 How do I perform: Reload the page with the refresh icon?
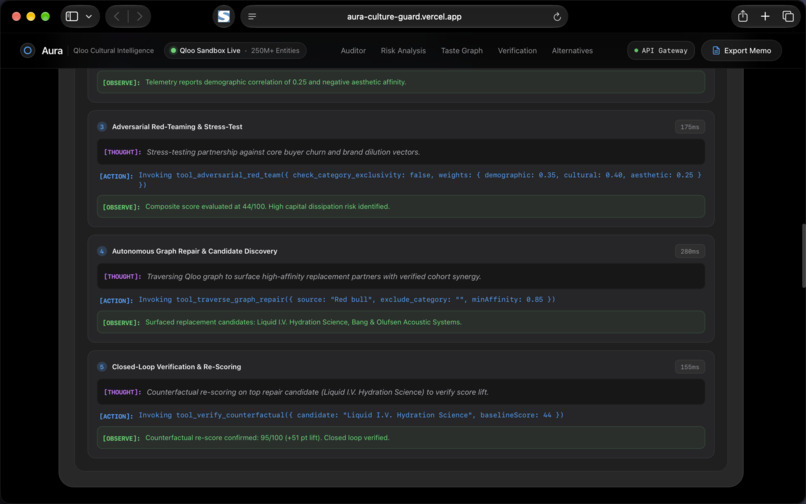click(x=557, y=16)
